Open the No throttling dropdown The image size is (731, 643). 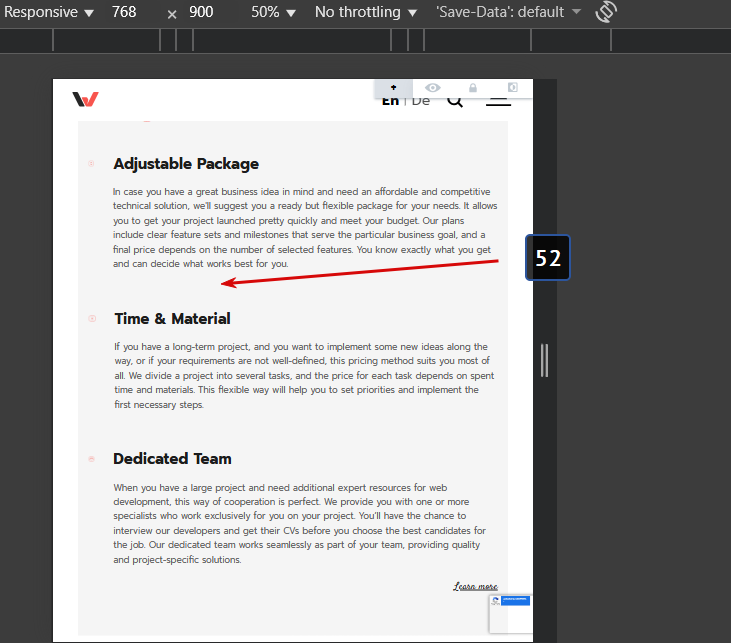coord(366,12)
